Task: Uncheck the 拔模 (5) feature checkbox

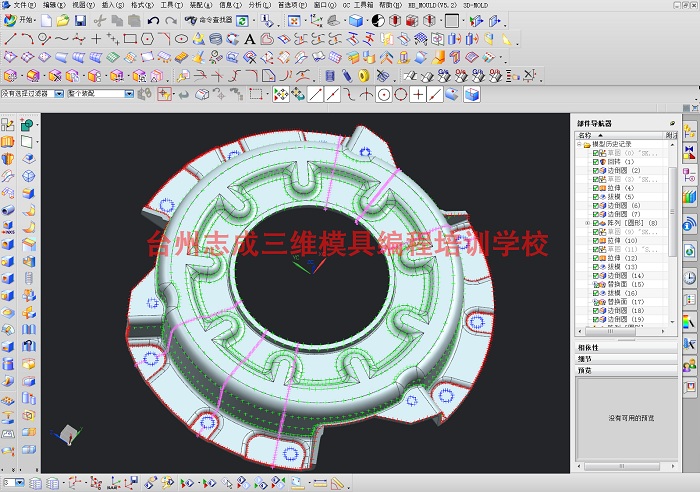Action: (596, 197)
